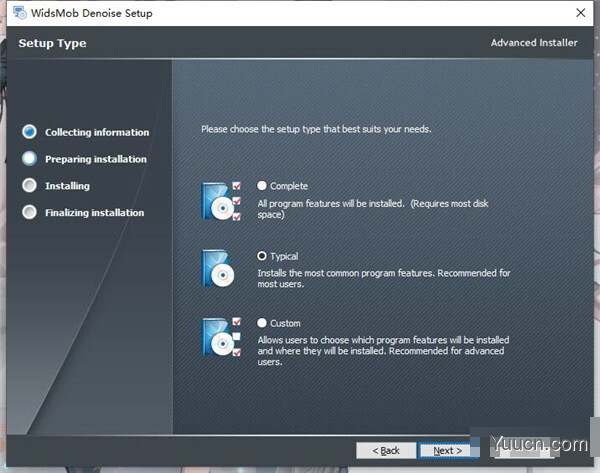Screen dimensions: 600x473
Task: Pick the Custom setup radio button
Action: tap(262, 323)
